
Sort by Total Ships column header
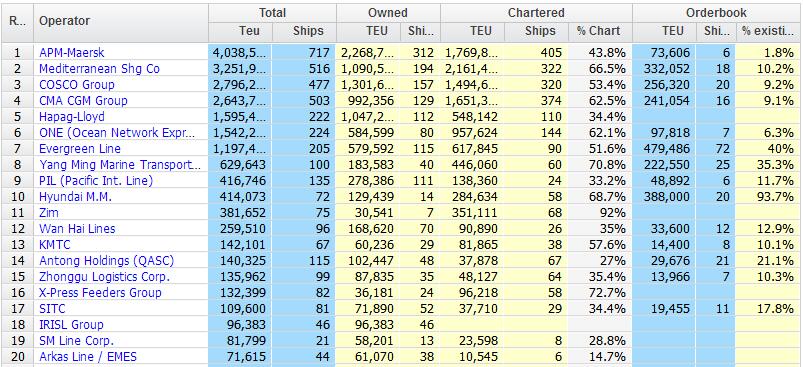point(308,31)
